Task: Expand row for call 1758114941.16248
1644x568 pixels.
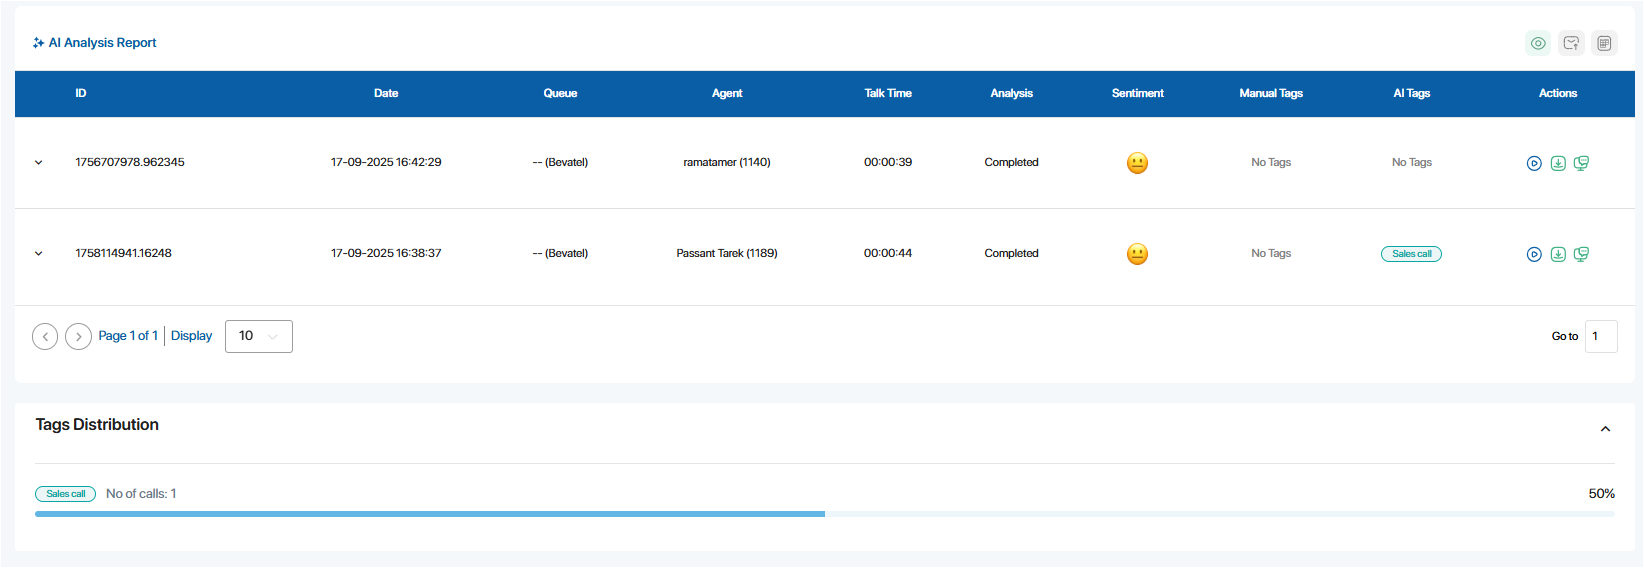Action: click(x=39, y=253)
